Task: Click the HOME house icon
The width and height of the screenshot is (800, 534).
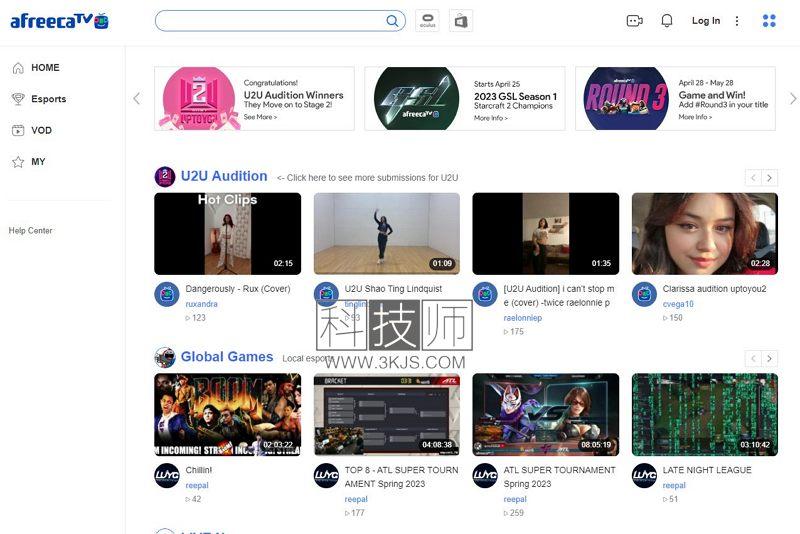Action: (18, 68)
